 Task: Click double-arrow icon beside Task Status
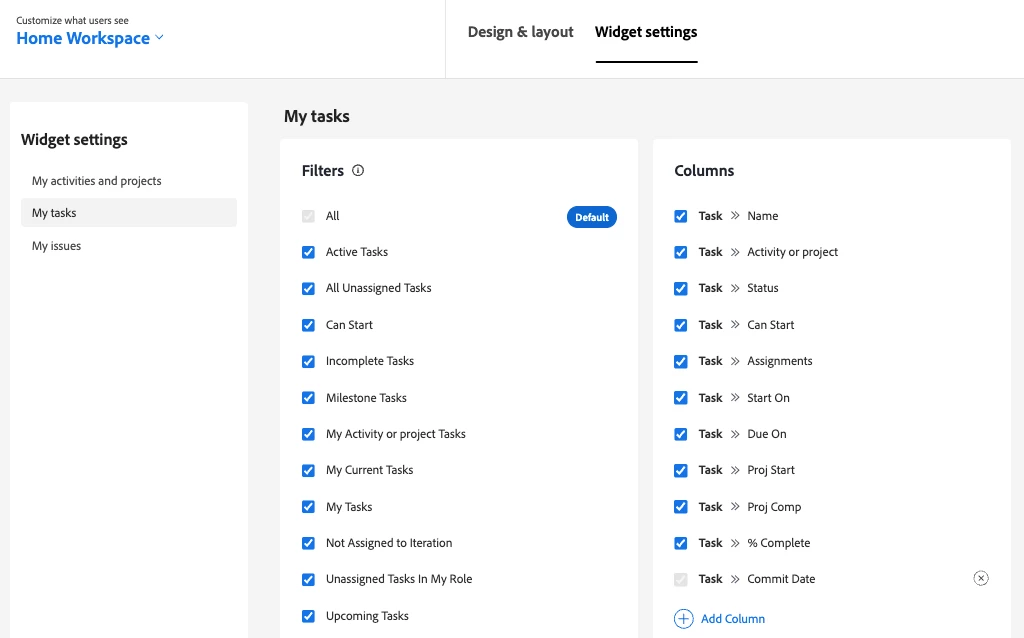(x=735, y=288)
